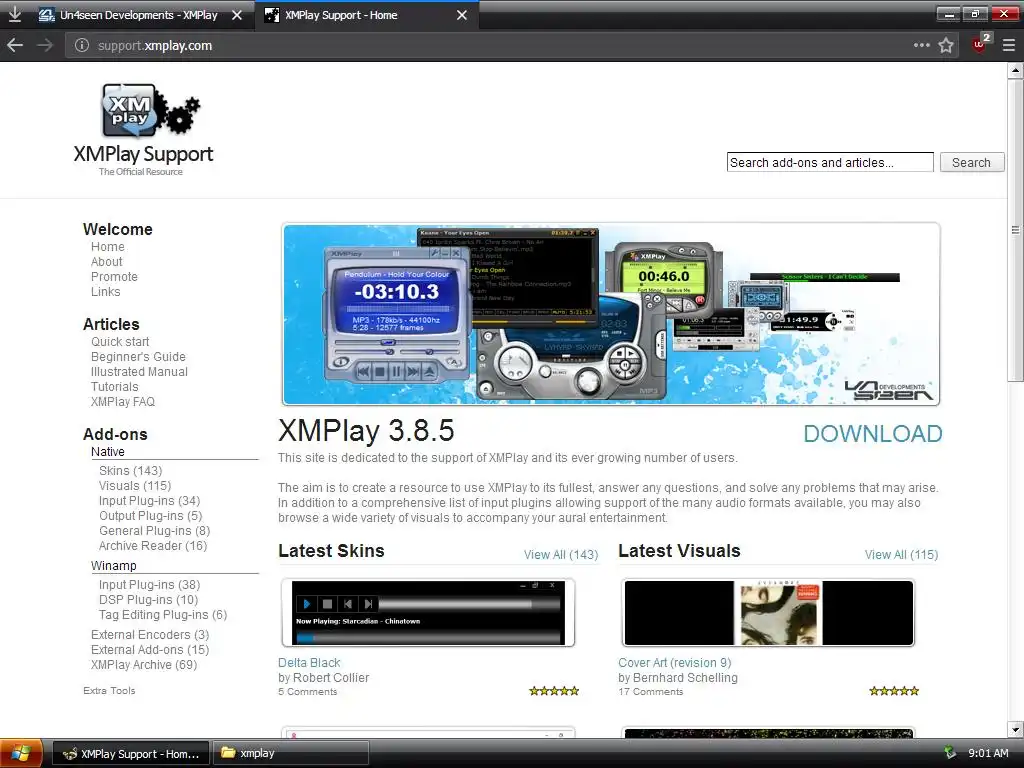Open the Windows Start button
This screenshot has width=1024, height=768.
tap(21, 753)
